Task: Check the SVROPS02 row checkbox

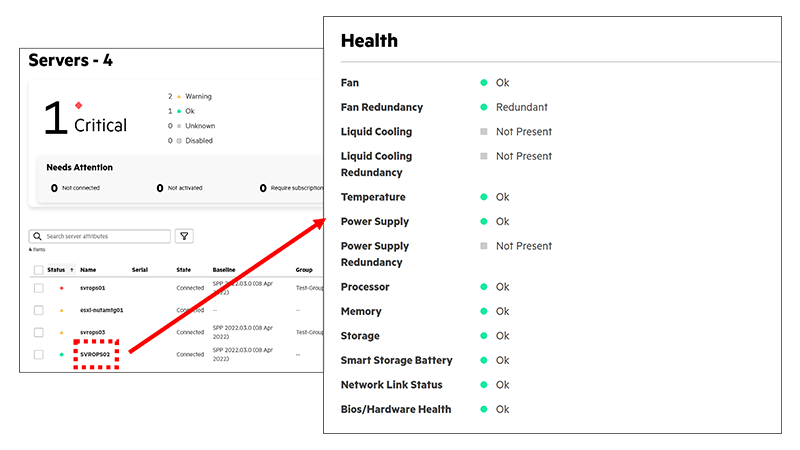Action: coord(39,355)
